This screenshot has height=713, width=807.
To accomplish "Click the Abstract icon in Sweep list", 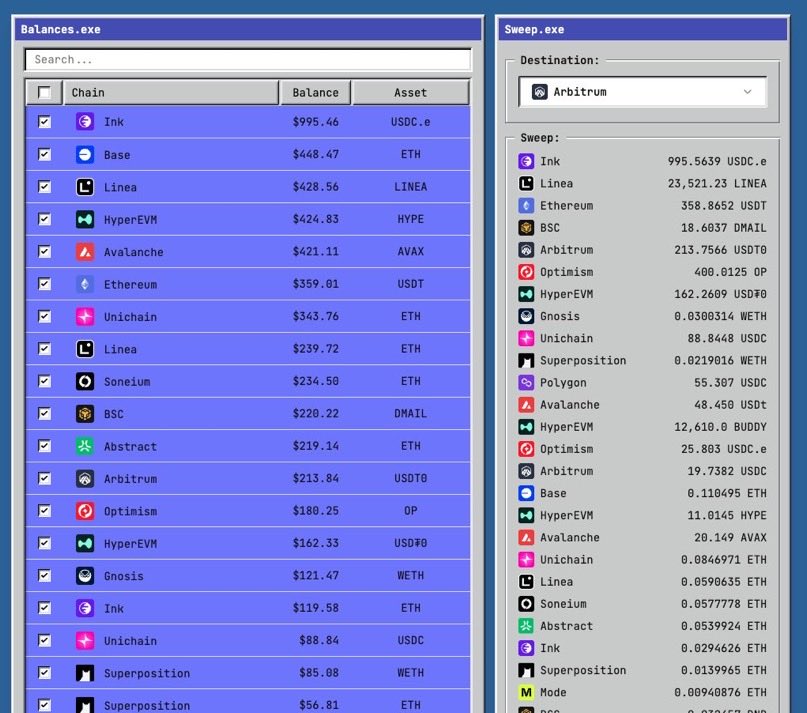I will click(526, 626).
